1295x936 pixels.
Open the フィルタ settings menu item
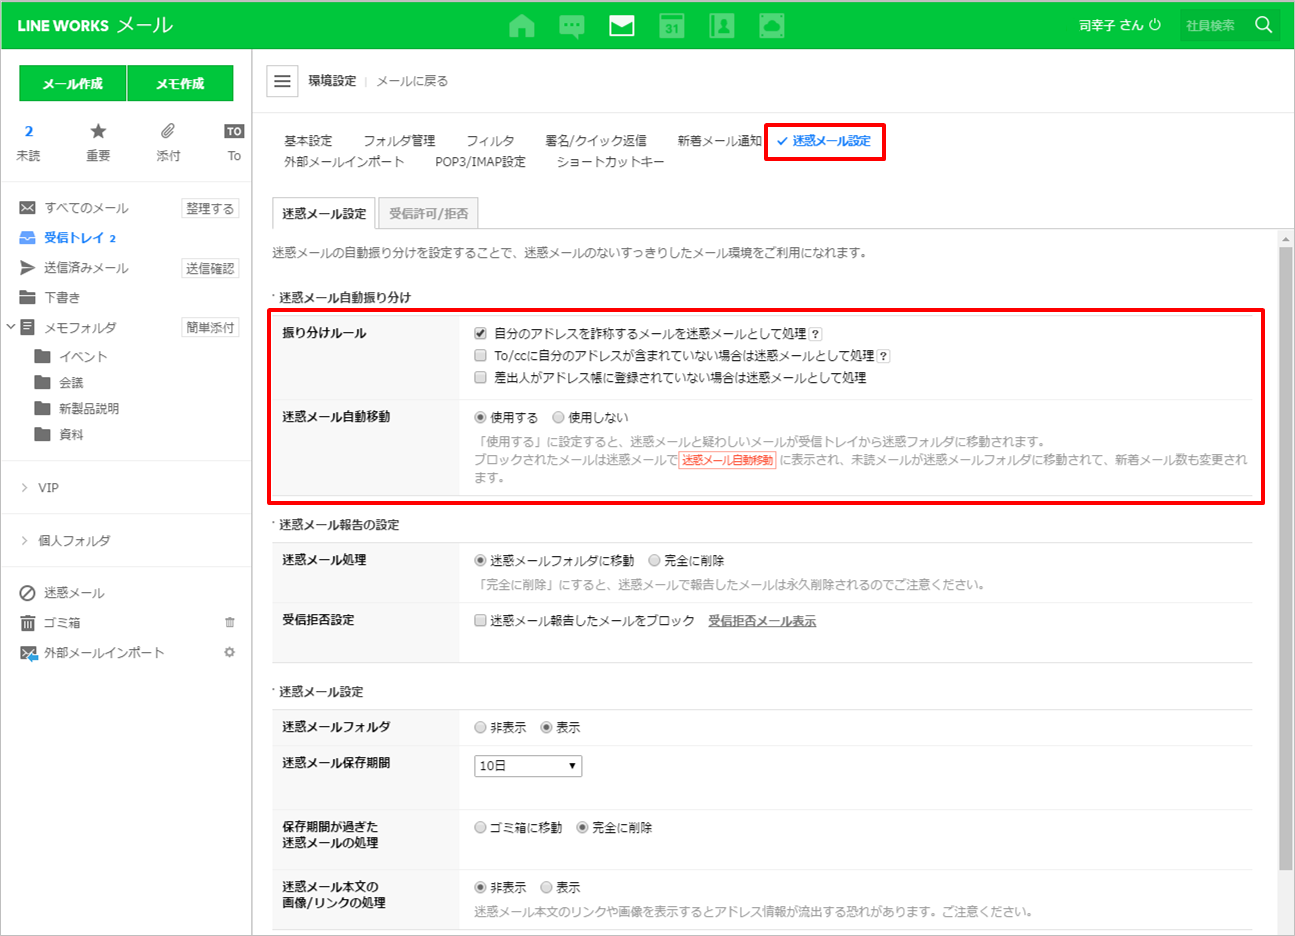490,141
